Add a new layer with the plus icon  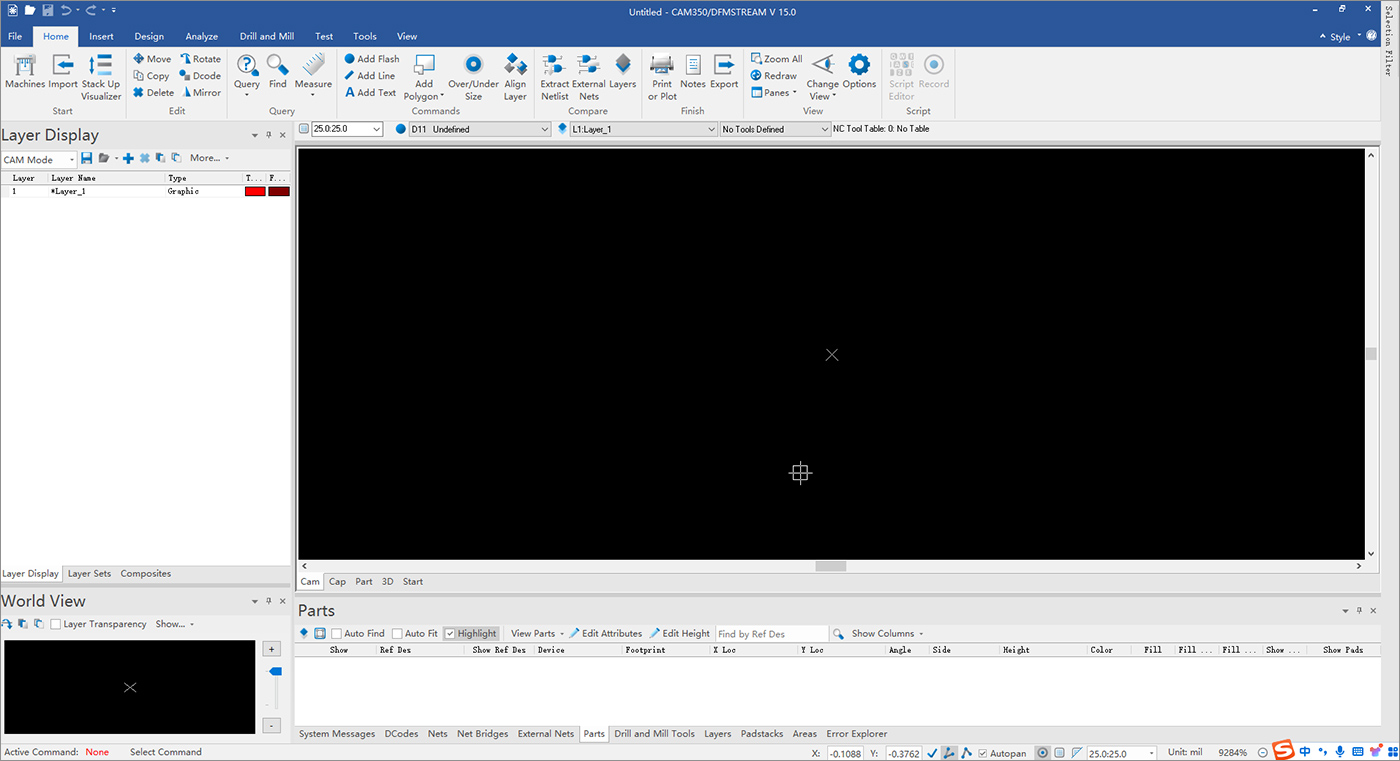pyautogui.click(x=127, y=157)
